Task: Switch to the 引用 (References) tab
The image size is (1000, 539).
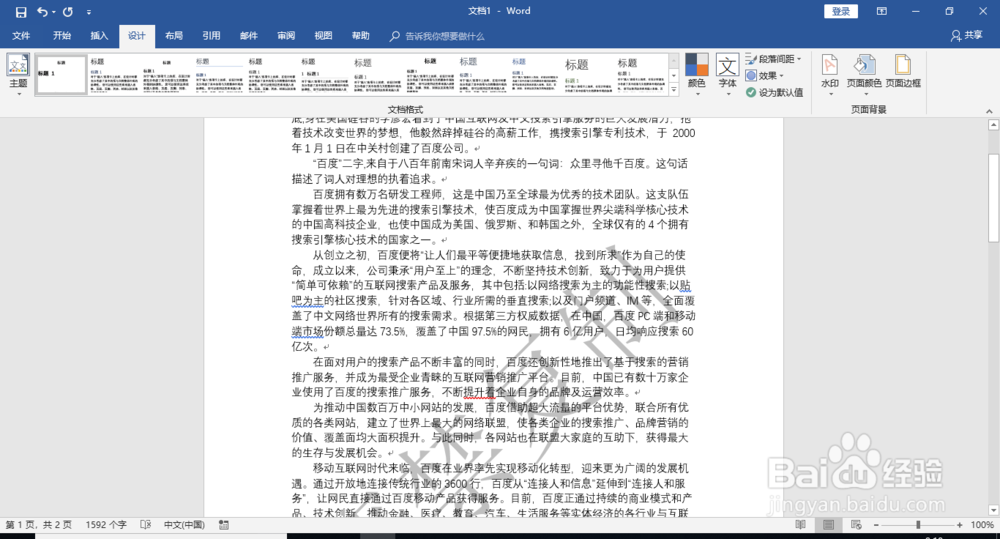Action: point(211,36)
